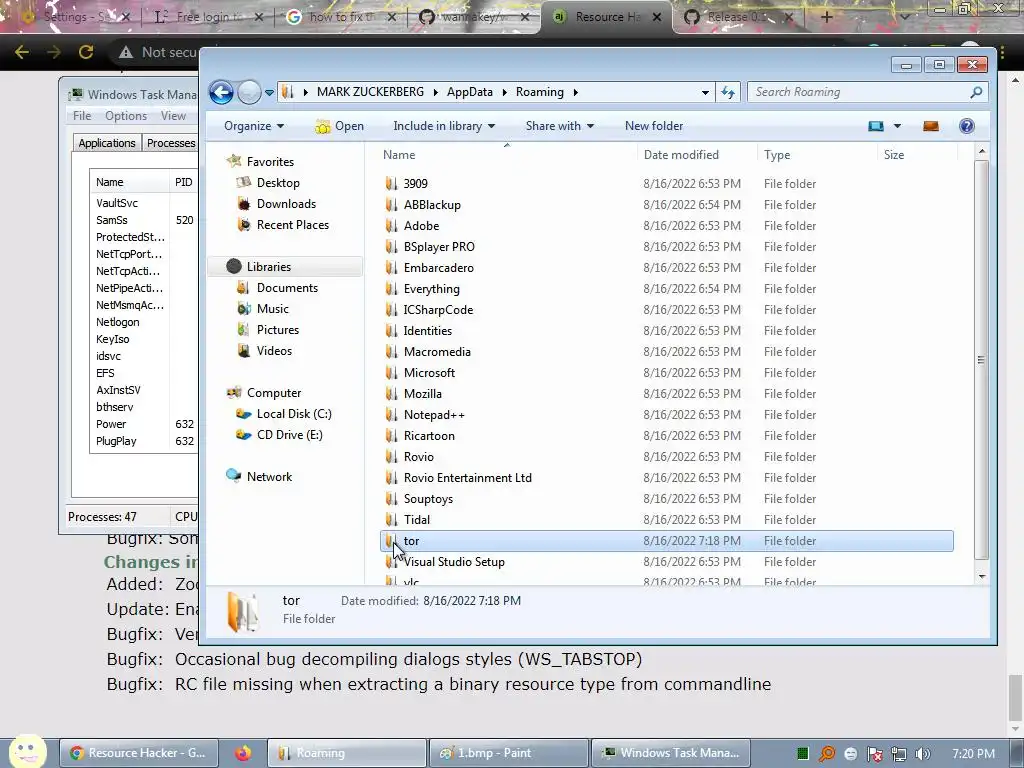Sort by Type column header
Image resolution: width=1024 pixels, height=768 pixels.
[777, 155]
